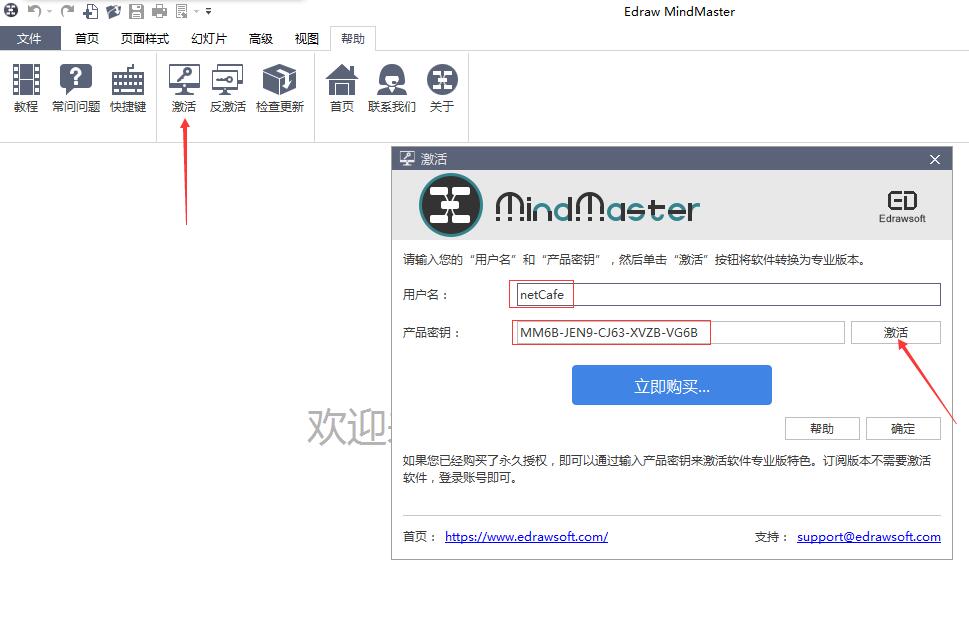Expand the quick access toolbar customize arrow
Screen dimensions: 969x617
pyautogui.click(x=208, y=12)
